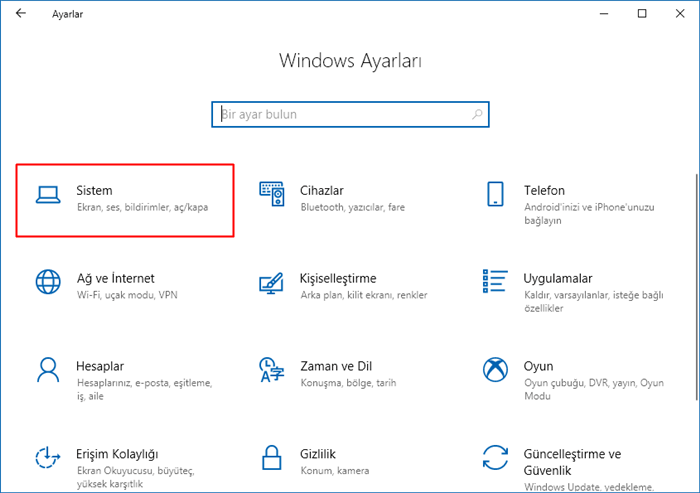
Task: Click the Zaman ve Dil clock-letter icon
Action: point(271,370)
